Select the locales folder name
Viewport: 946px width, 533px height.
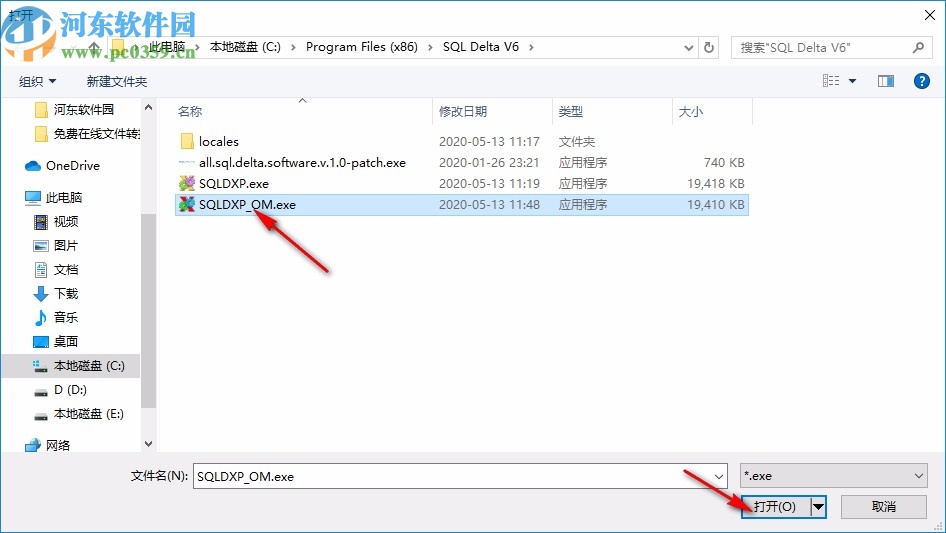(x=219, y=141)
